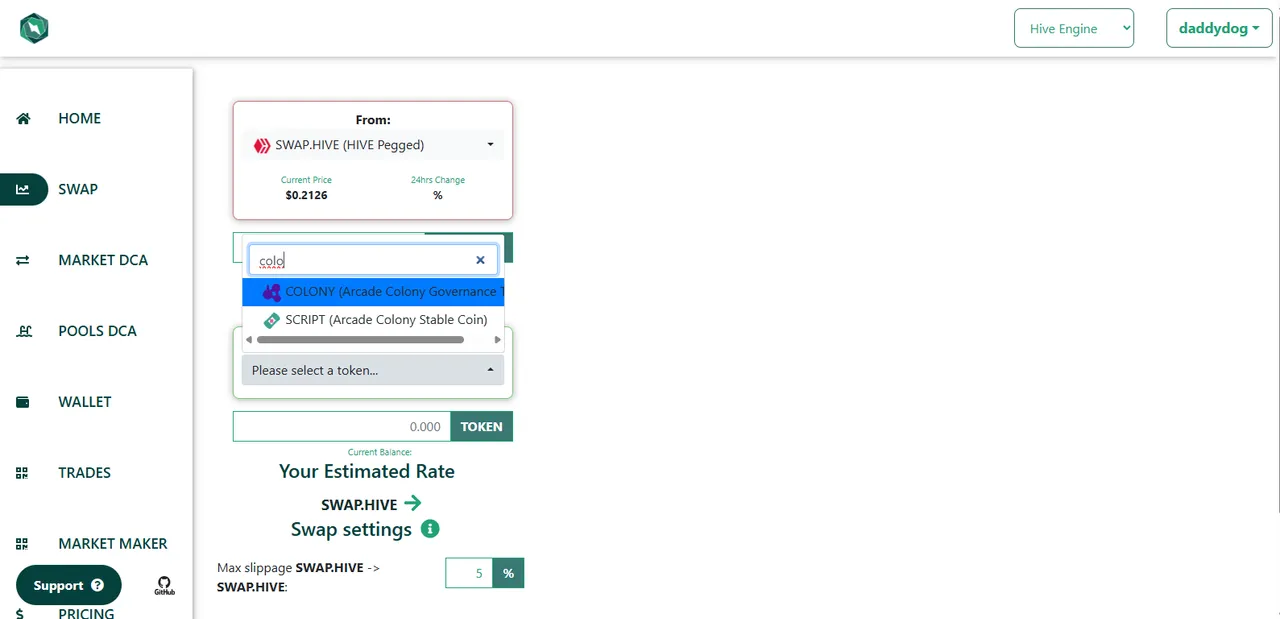Click the Trades QR-style icon
Image resolution: width=1280 pixels, height=619 pixels.
(x=22, y=473)
